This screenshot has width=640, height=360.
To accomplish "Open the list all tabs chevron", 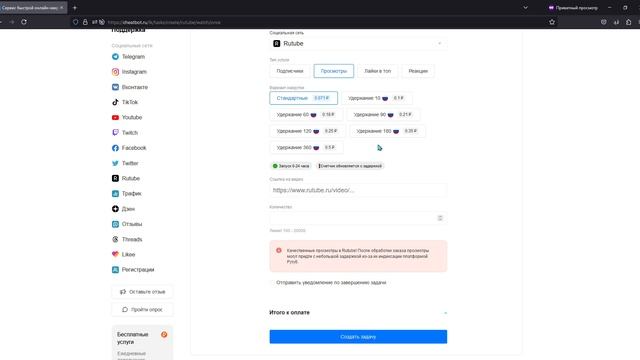I will (x=525, y=8).
